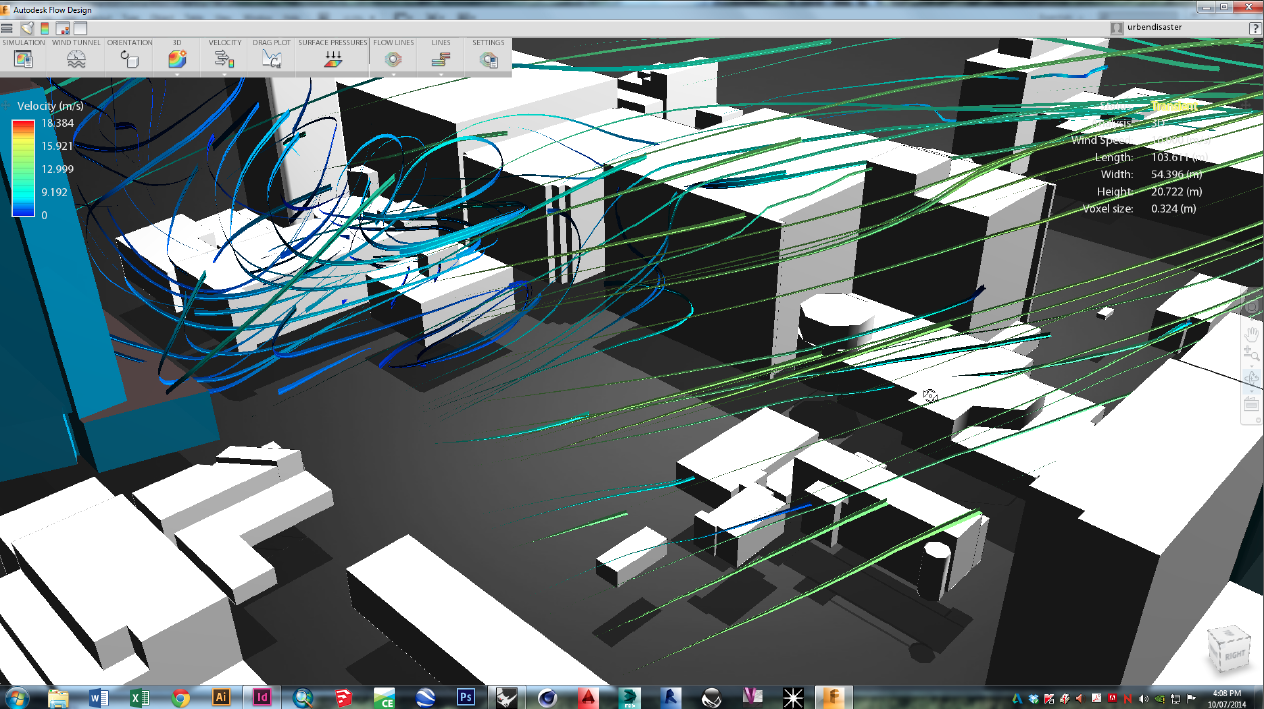The width and height of the screenshot is (1264, 709).
Task: Open the Simulation settings tool
Action: 23,60
